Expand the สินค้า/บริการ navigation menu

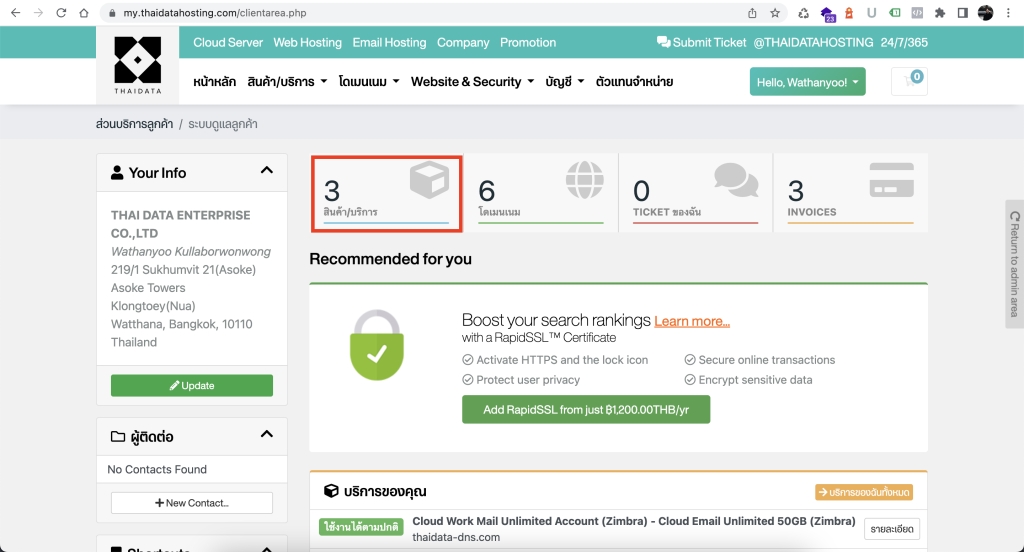(x=287, y=82)
